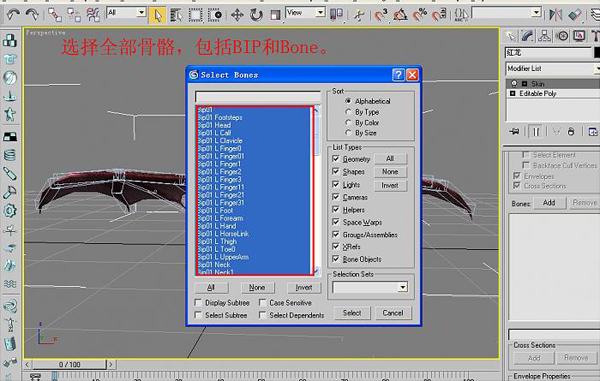Viewport: 600px width, 381px height.
Task: Open the Modify panel tab icon
Action: coord(527,36)
